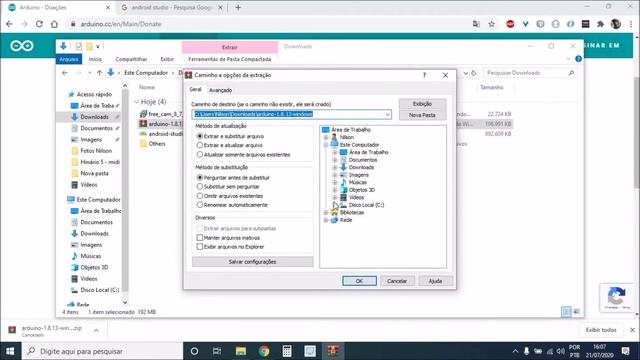
Task: Open the Chrome profile avatar
Action: pyautogui.click(x=616, y=24)
